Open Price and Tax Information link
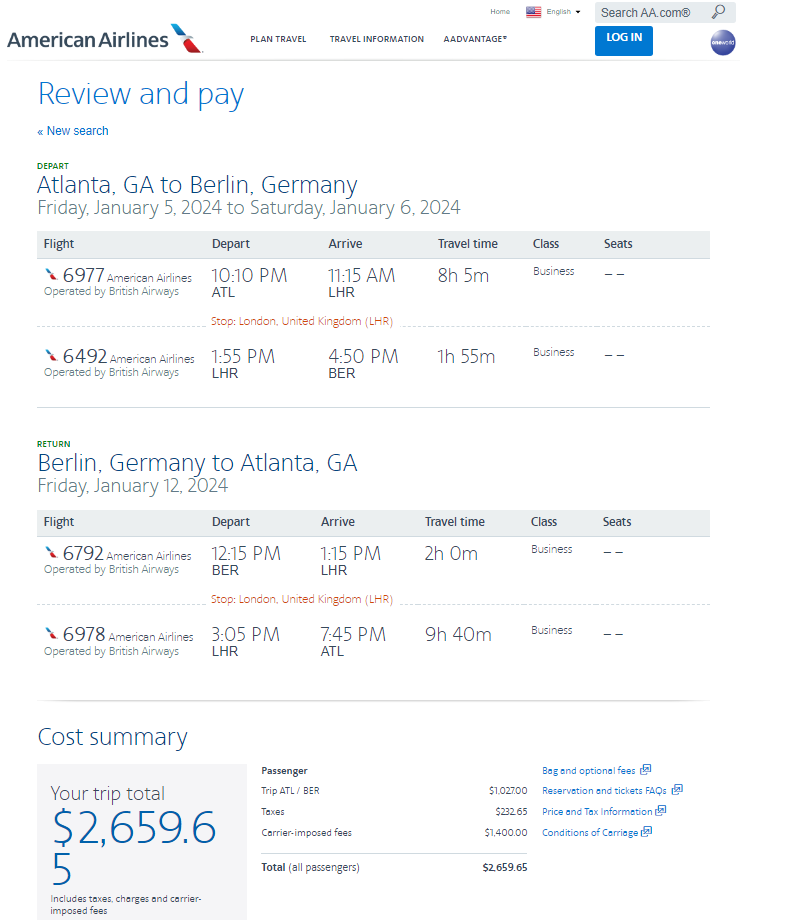Viewport: 785px width, 920px height. [597, 811]
